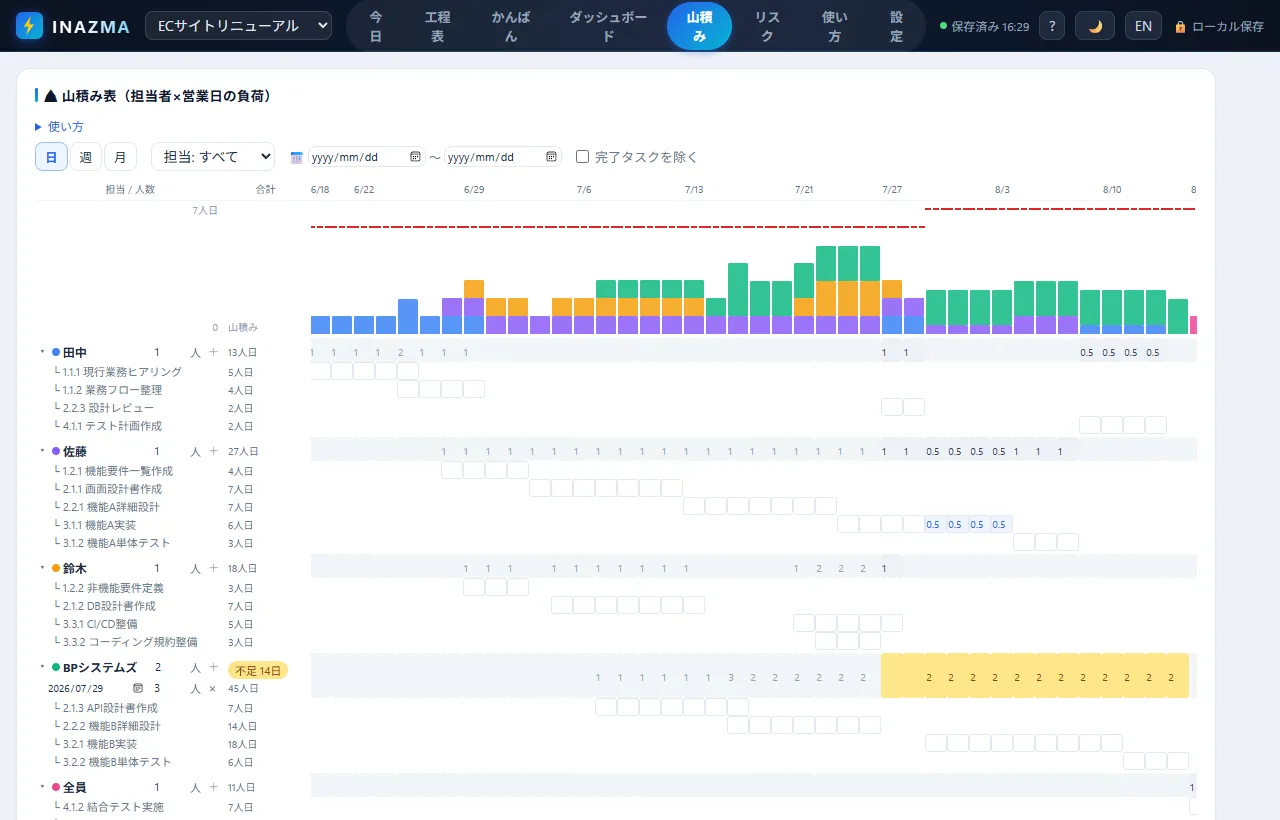Collapse the 佐藤 group triangle
The width and height of the screenshot is (1280, 820).
coord(42,451)
